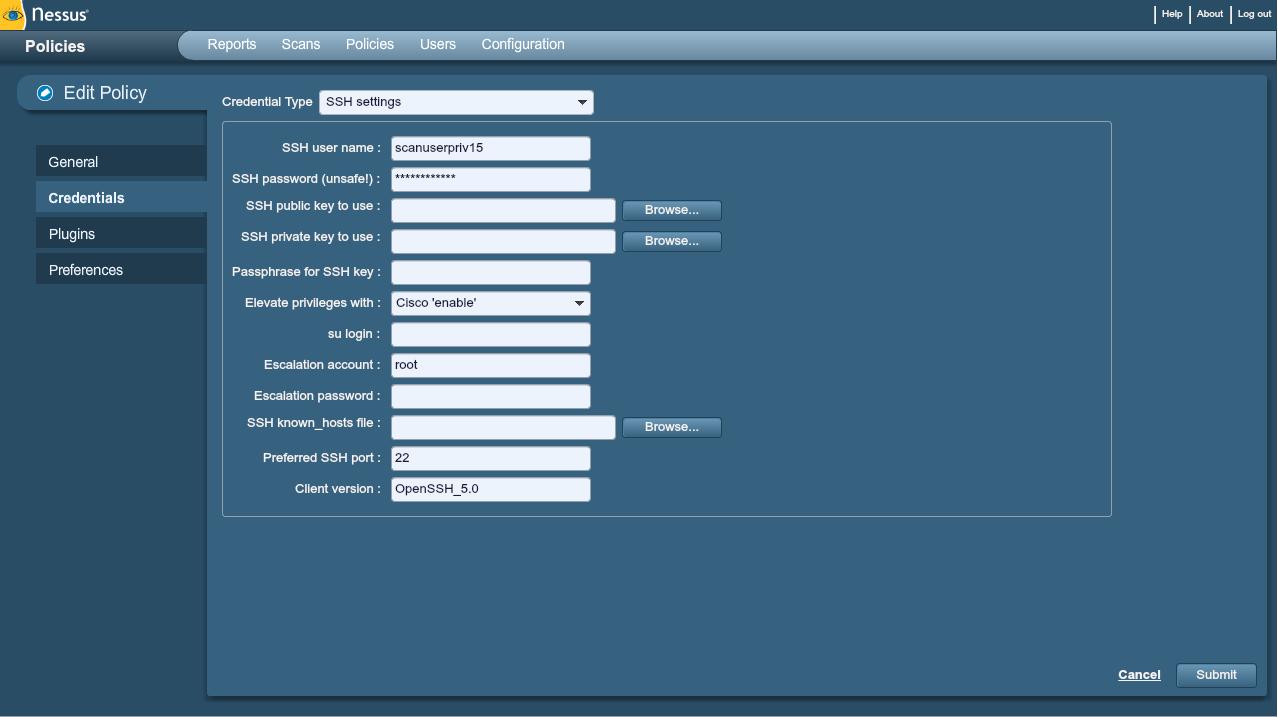Image resolution: width=1278 pixels, height=717 pixels.
Task: Click the SSH known_hosts file path field
Action: 503,427
